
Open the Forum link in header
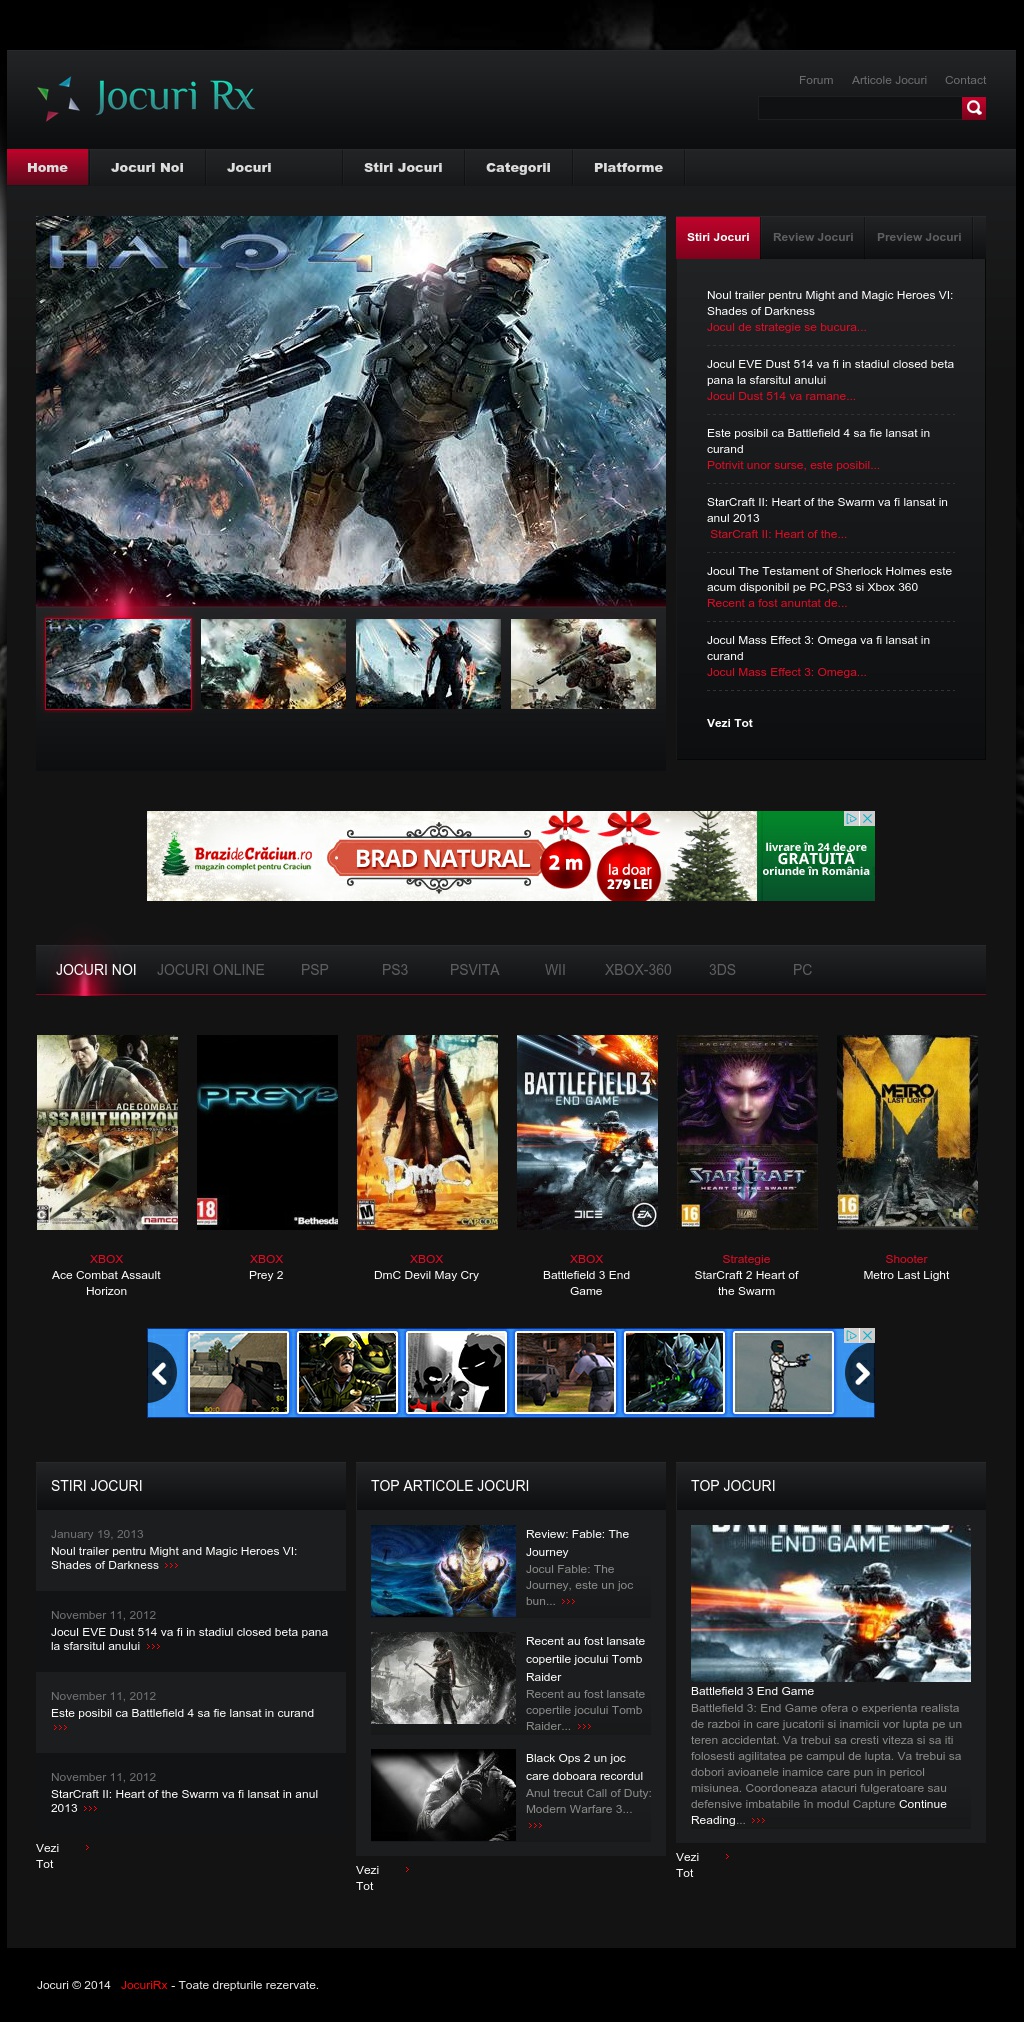point(816,80)
